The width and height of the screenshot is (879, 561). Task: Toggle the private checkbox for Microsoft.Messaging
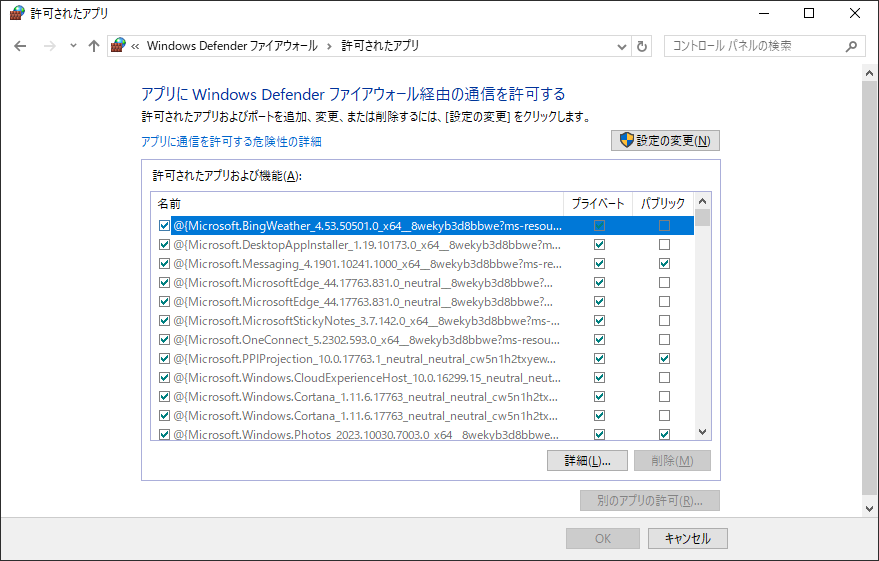tap(599, 263)
